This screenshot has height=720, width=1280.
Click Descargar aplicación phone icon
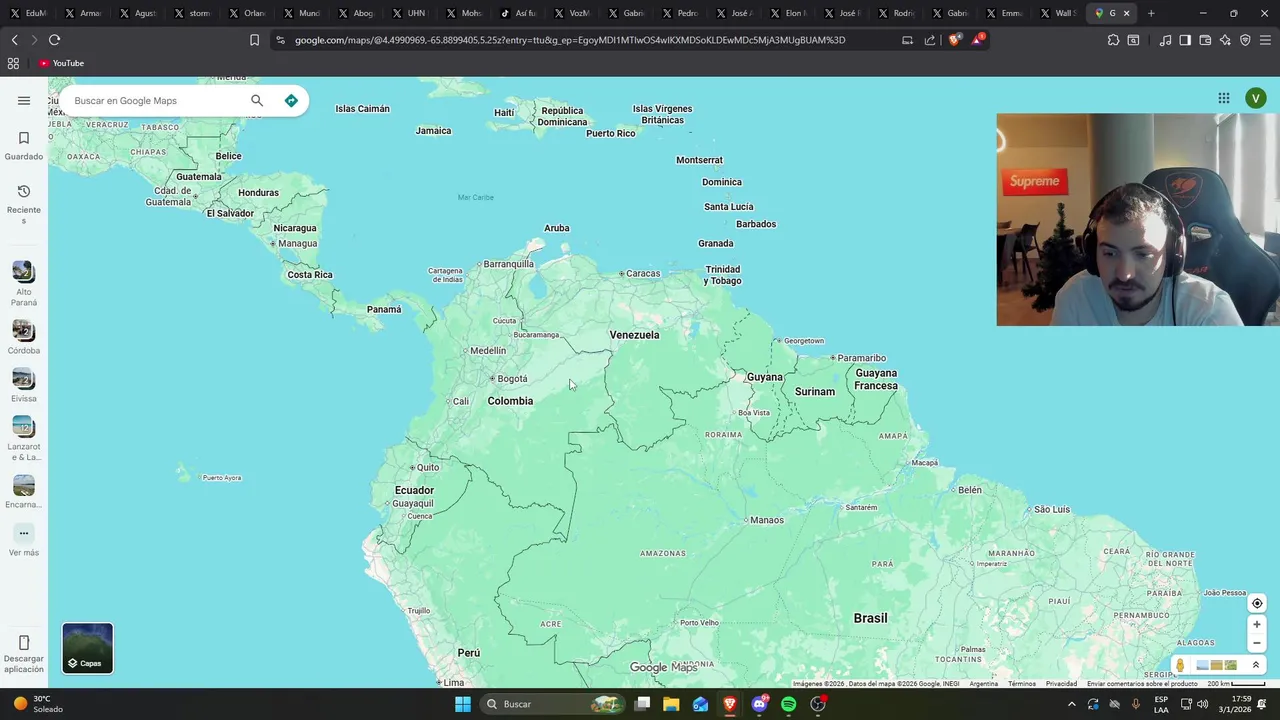coord(24,643)
